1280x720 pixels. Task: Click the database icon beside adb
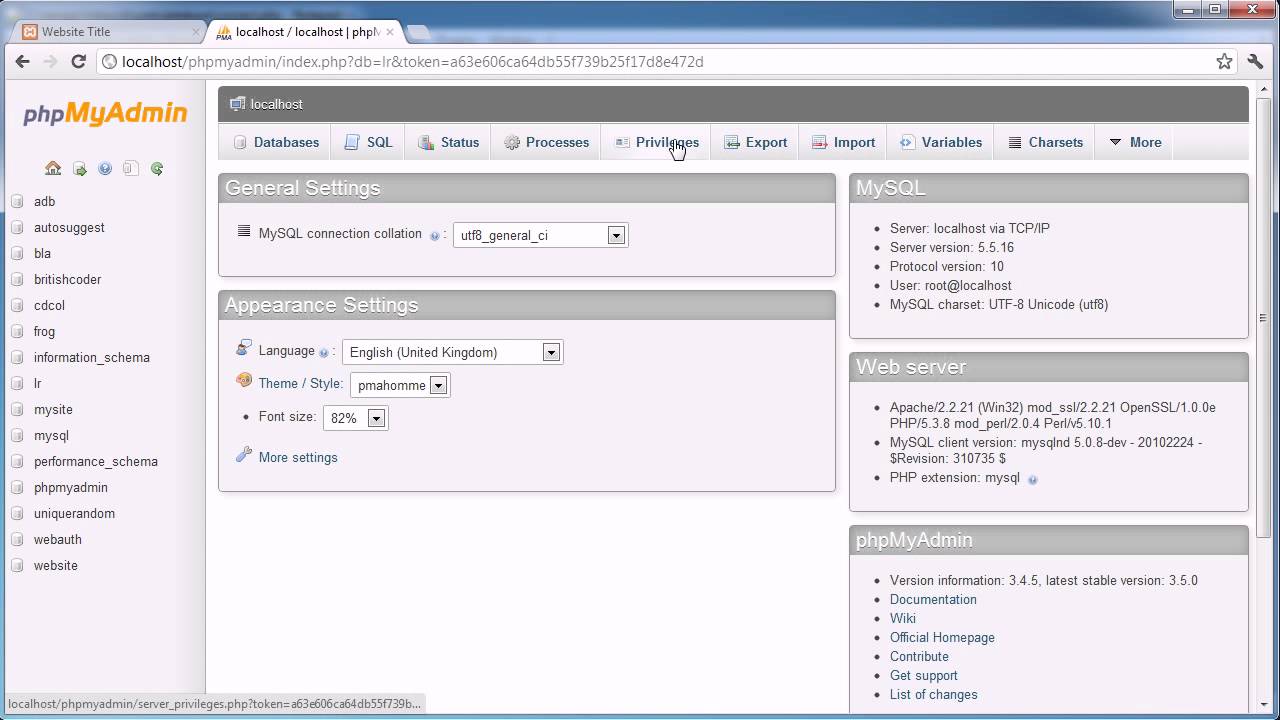point(17,202)
